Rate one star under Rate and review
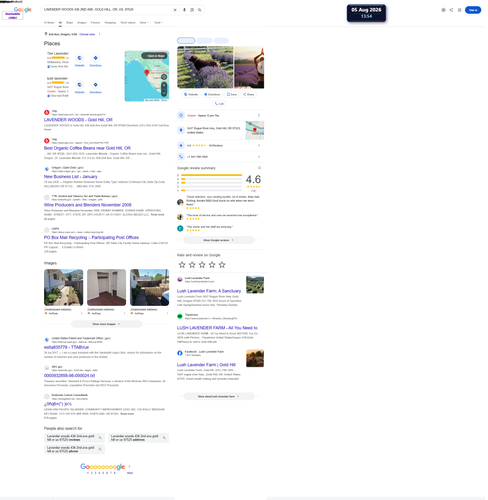The image size is (488, 500). [182, 265]
